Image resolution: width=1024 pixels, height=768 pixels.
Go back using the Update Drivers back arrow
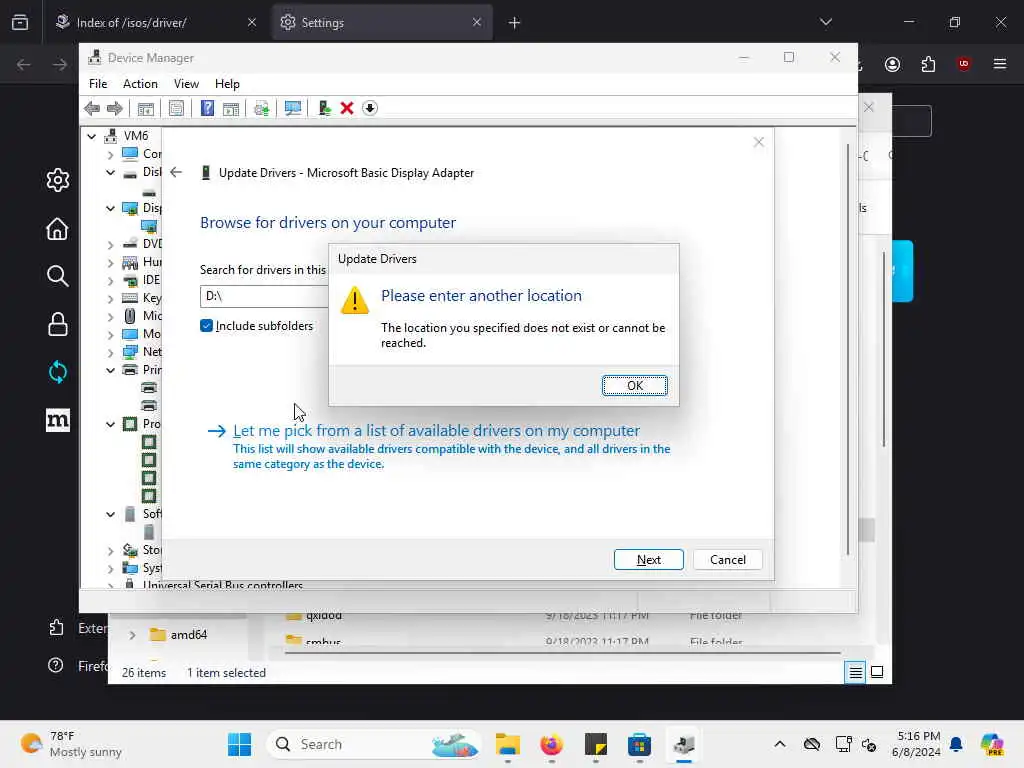(176, 172)
